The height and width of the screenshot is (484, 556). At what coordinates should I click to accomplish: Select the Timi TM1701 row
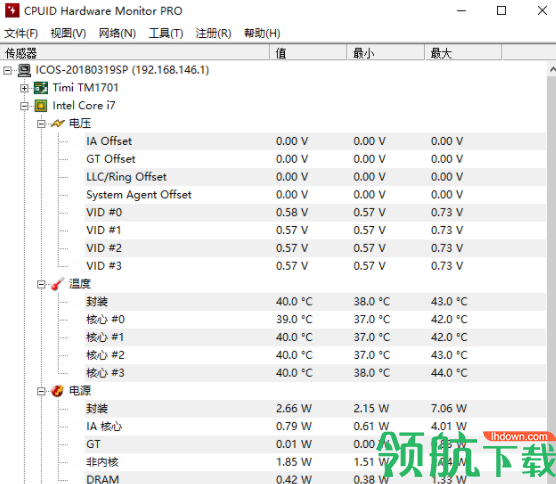(85, 88)
